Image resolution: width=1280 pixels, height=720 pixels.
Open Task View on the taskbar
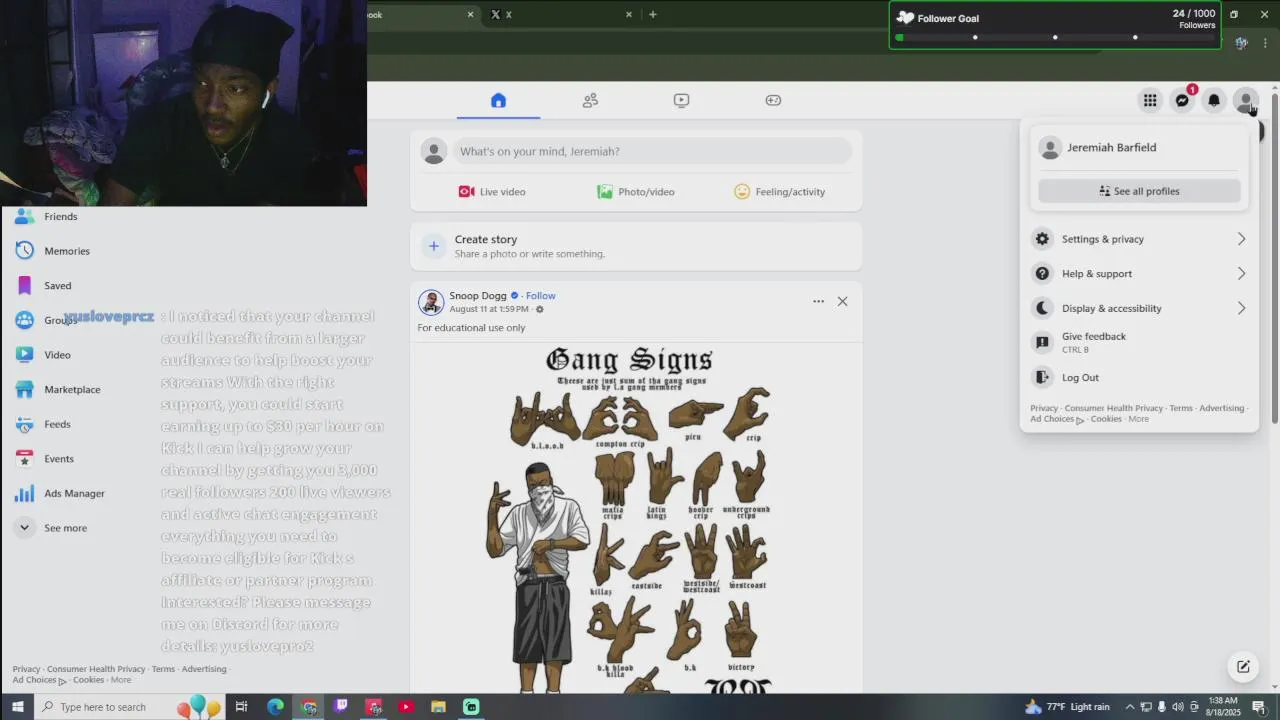click(241, 707)
